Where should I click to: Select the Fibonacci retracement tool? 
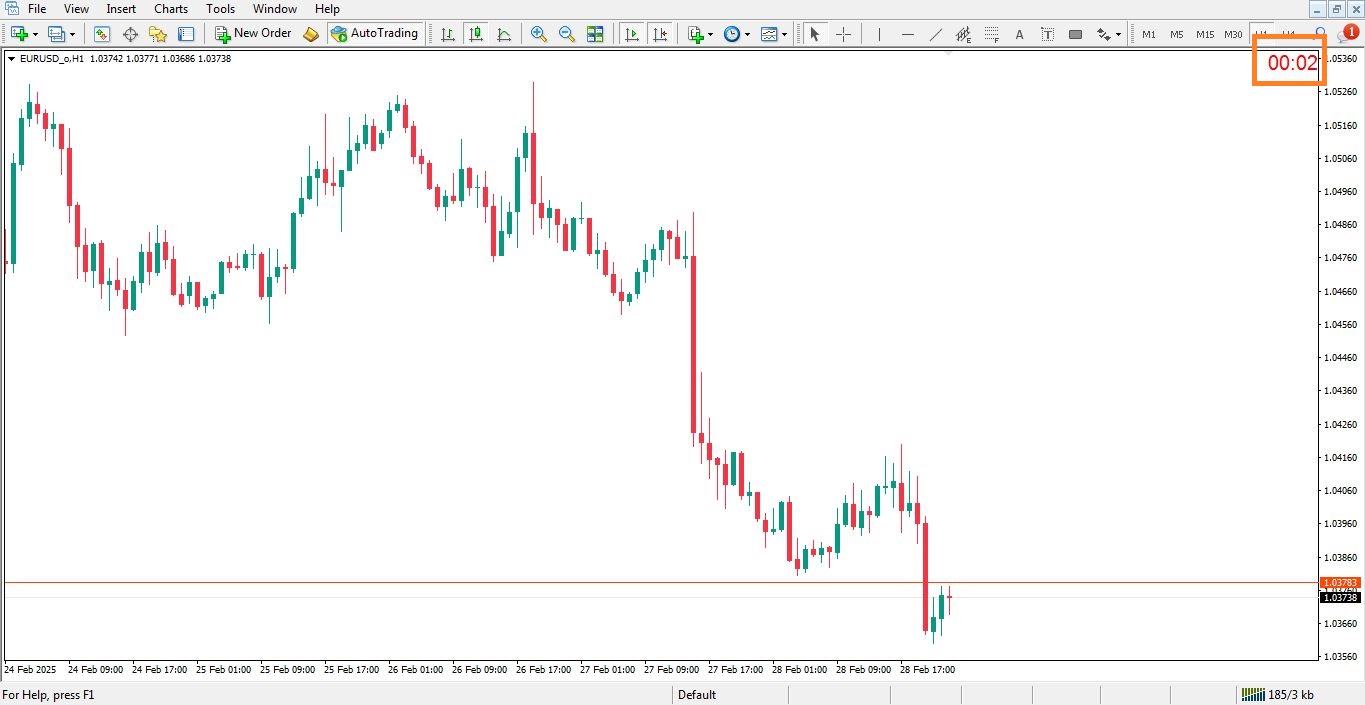[x=991, y=34]
